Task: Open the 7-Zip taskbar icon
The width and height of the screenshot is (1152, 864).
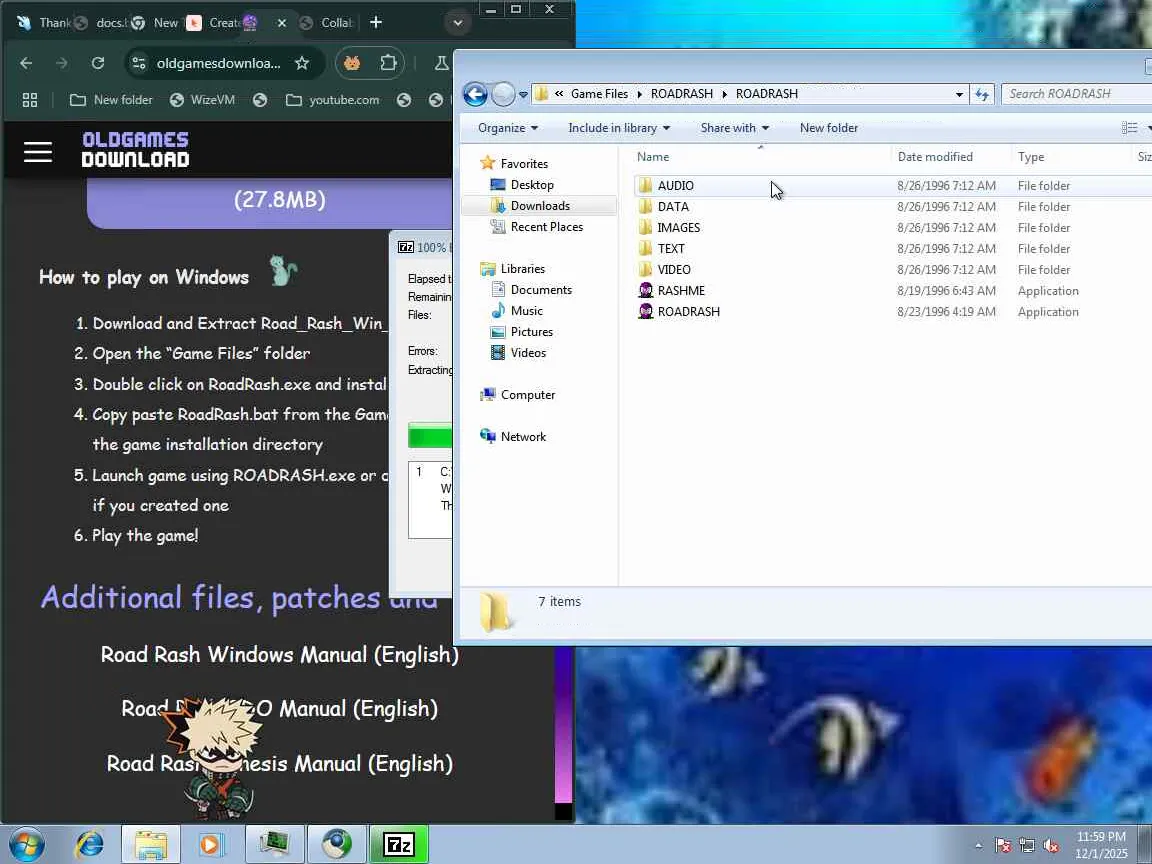Action: coord(399,845)
